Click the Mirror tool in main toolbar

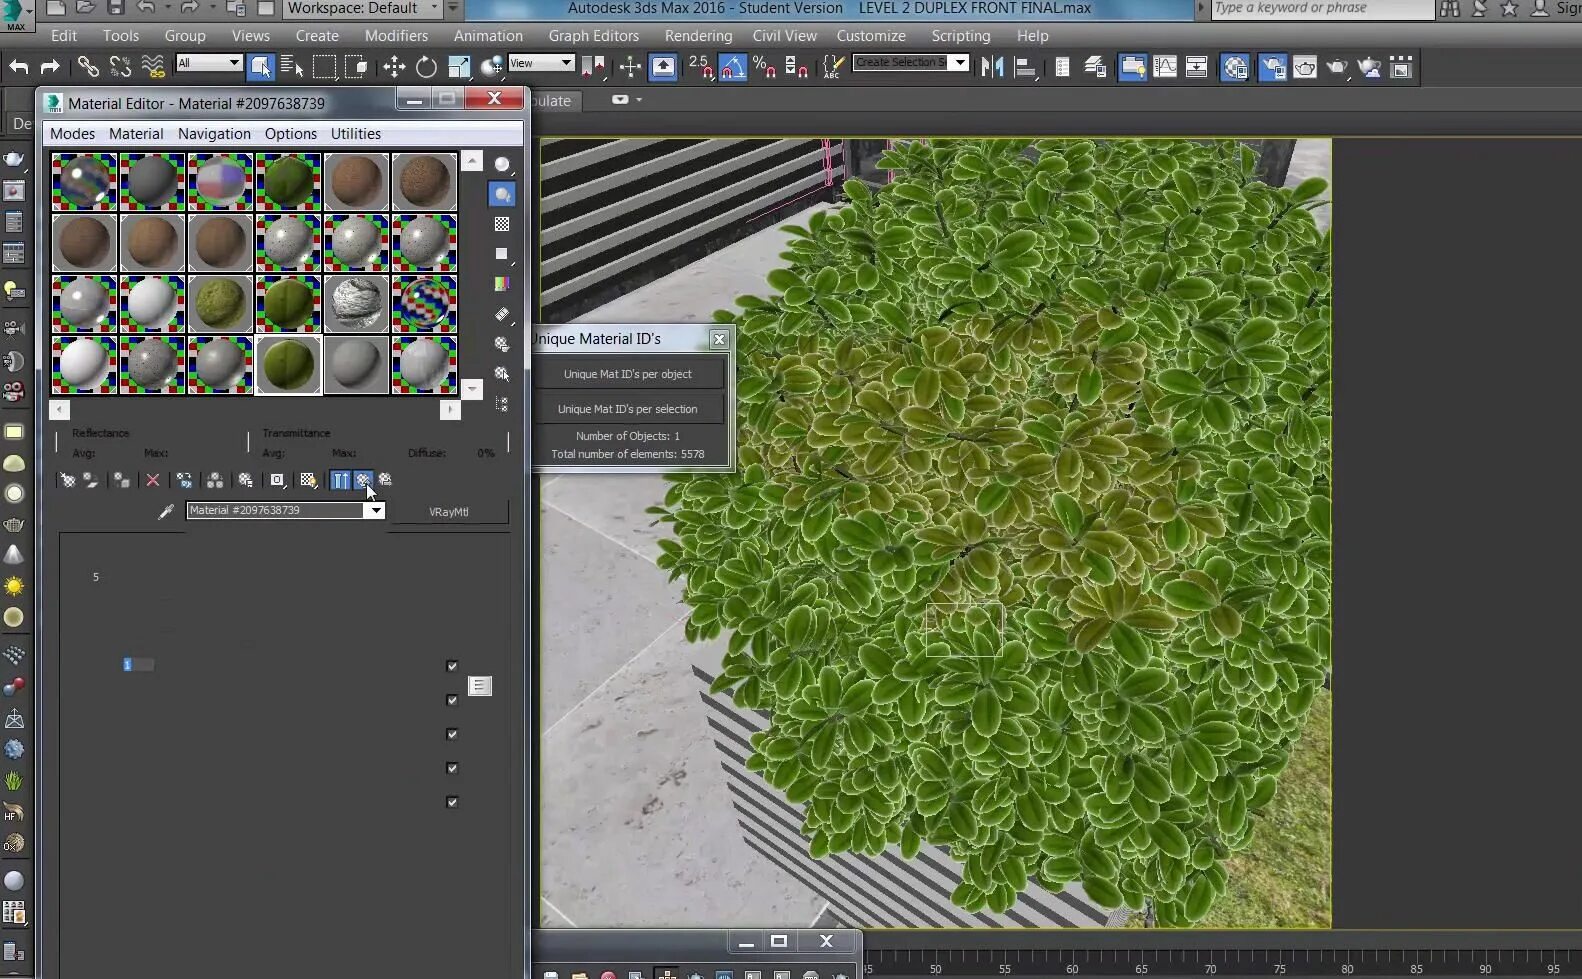click(x=992, y=67)
